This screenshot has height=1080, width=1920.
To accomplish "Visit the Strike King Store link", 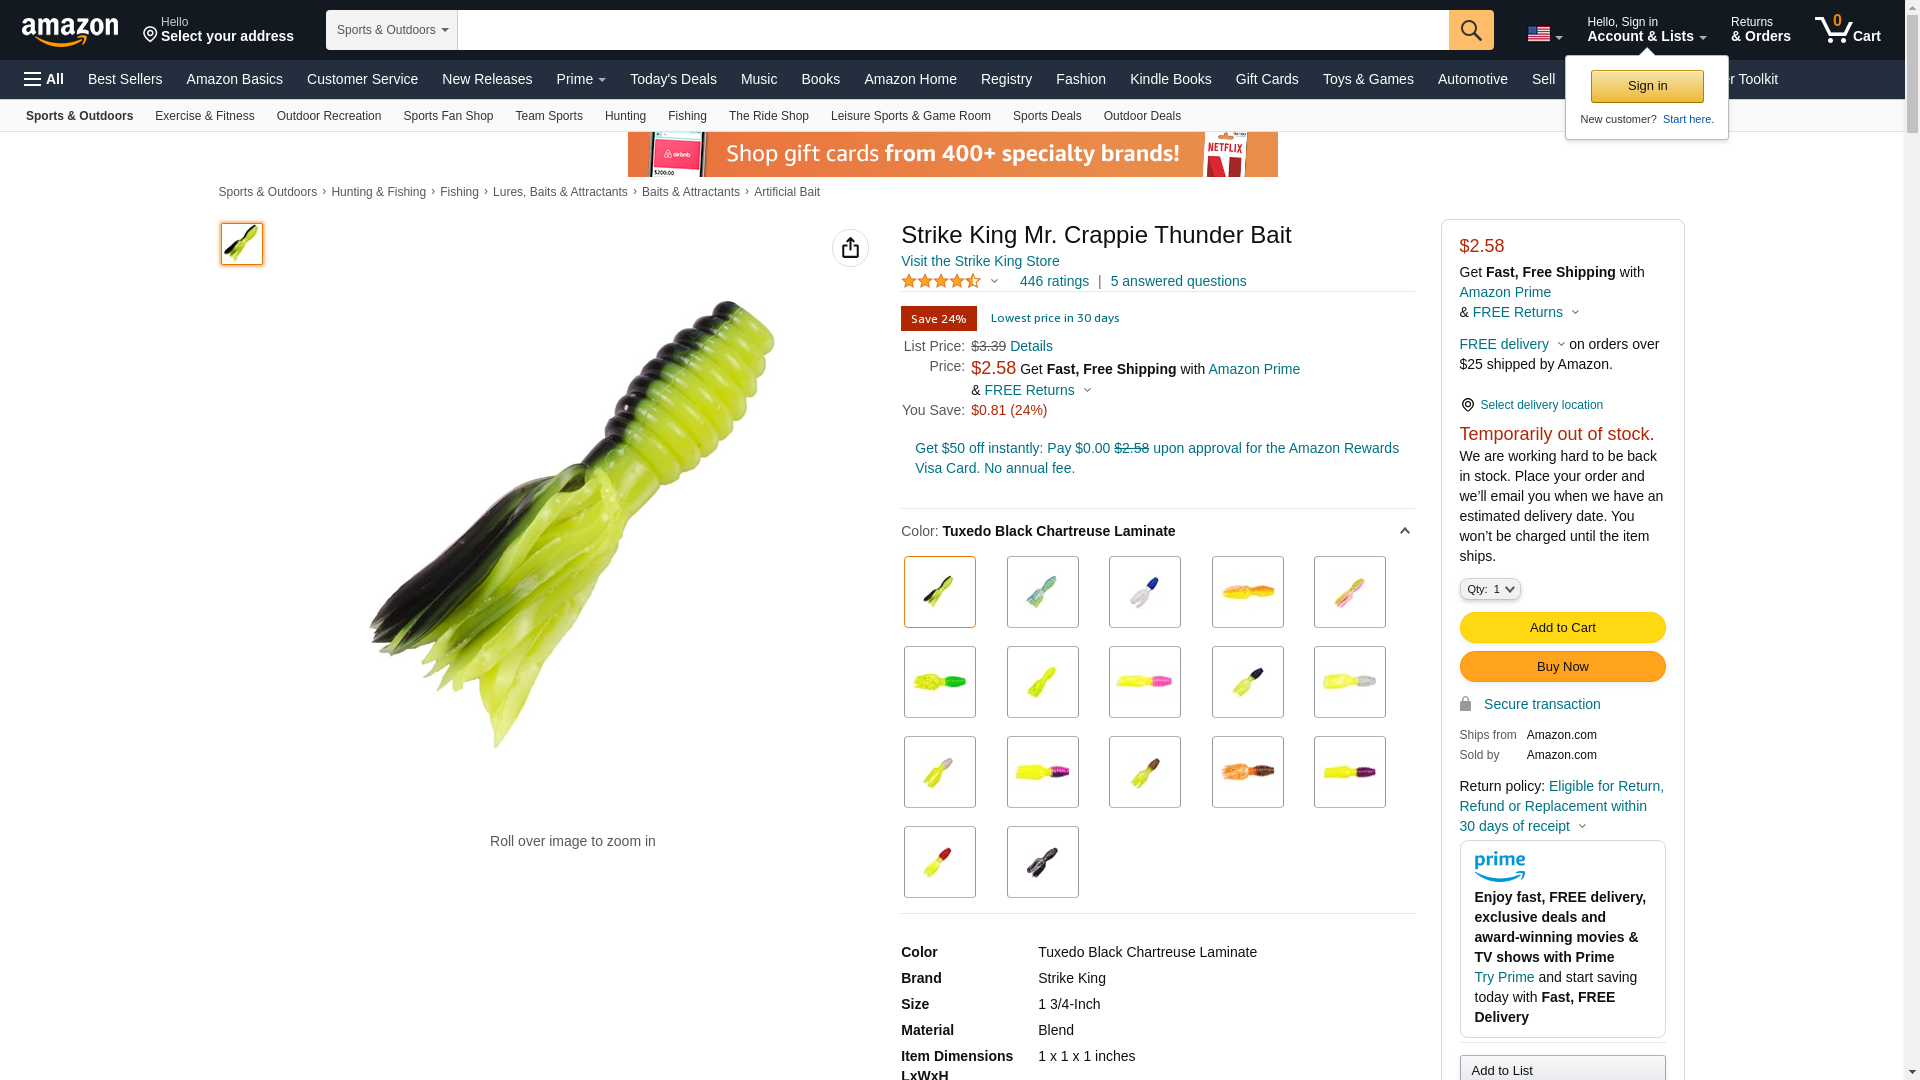I will (980, 261).
